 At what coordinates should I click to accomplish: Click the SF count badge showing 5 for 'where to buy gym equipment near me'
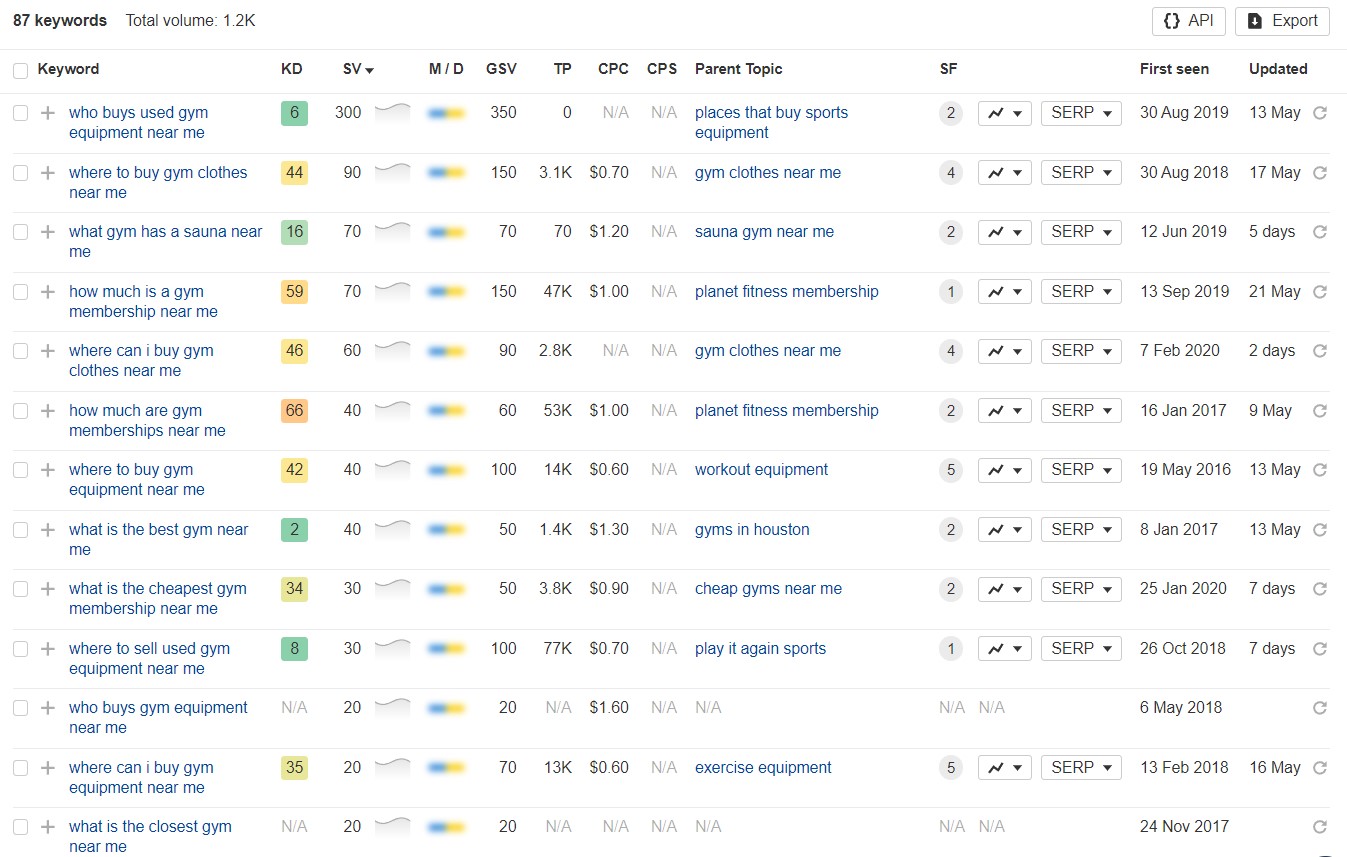point(950,470)
